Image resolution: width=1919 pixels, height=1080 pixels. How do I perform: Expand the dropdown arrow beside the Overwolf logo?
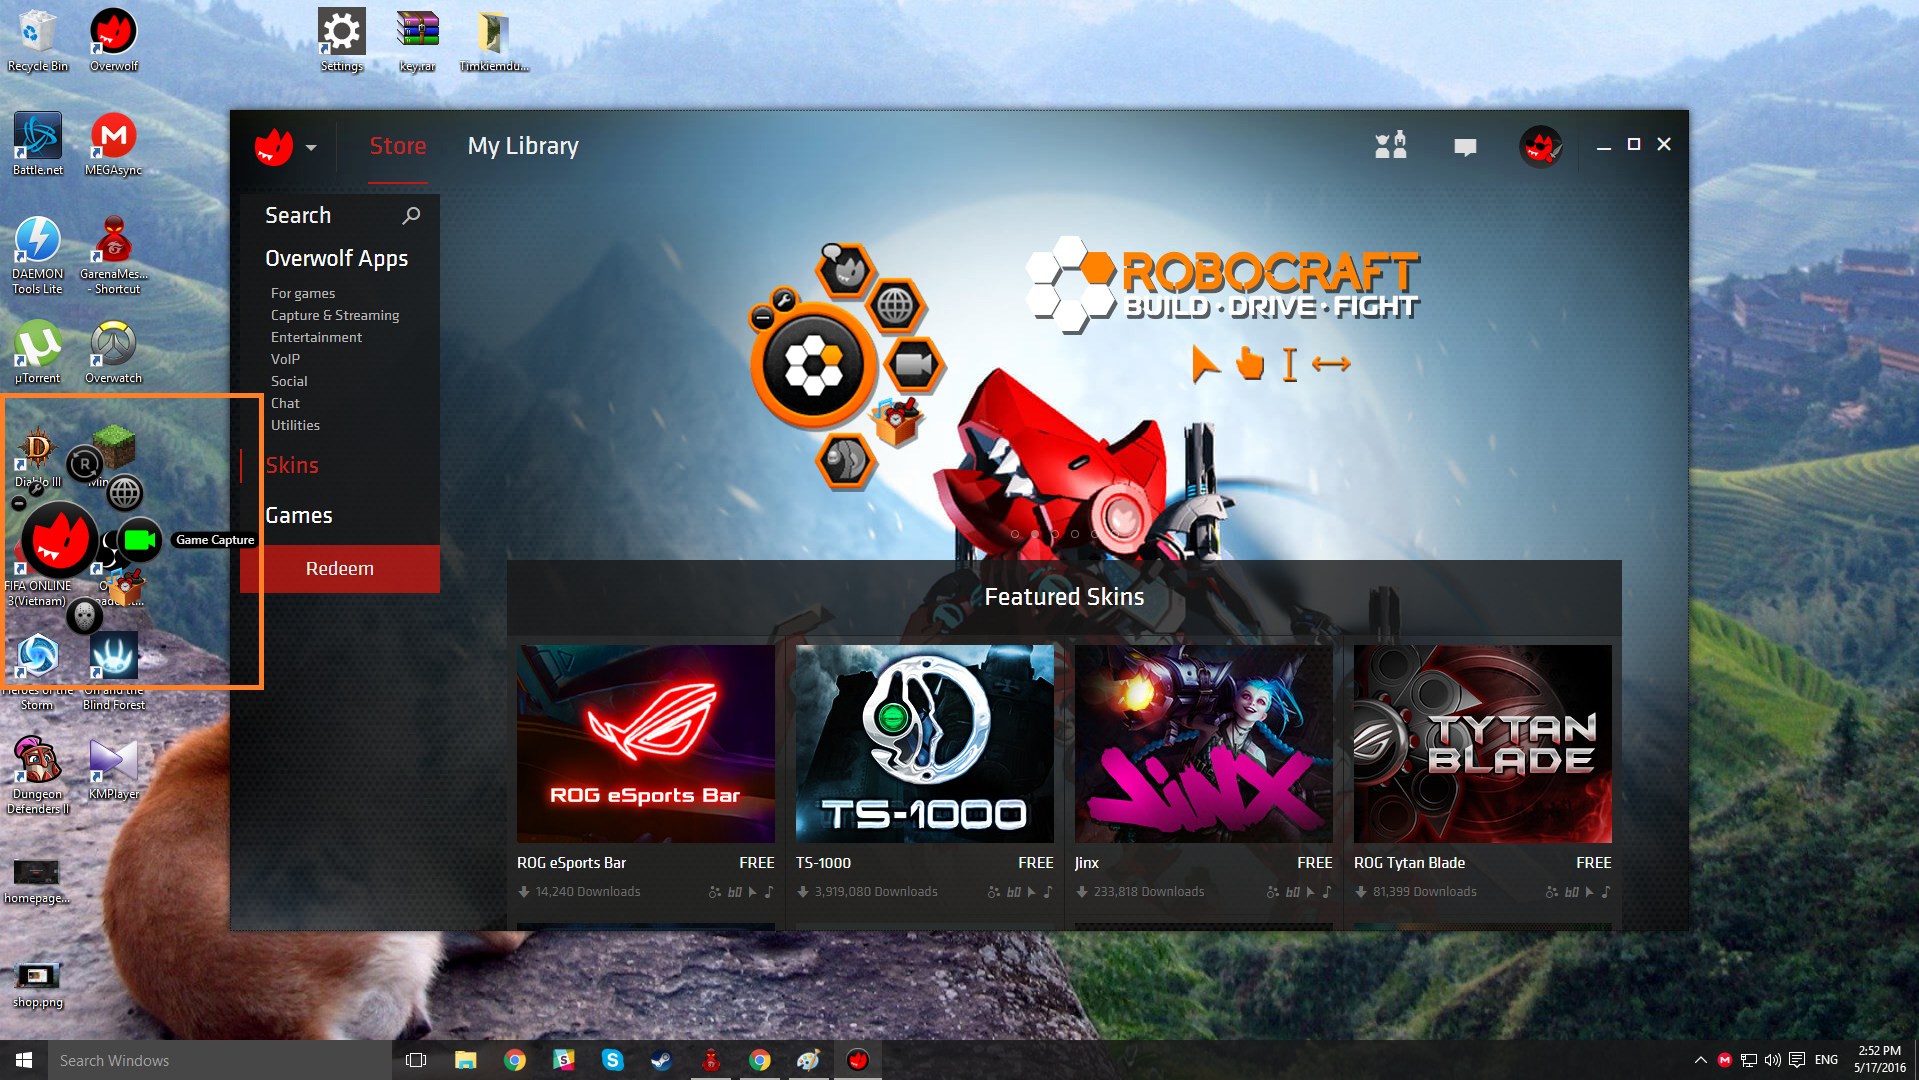311,148
